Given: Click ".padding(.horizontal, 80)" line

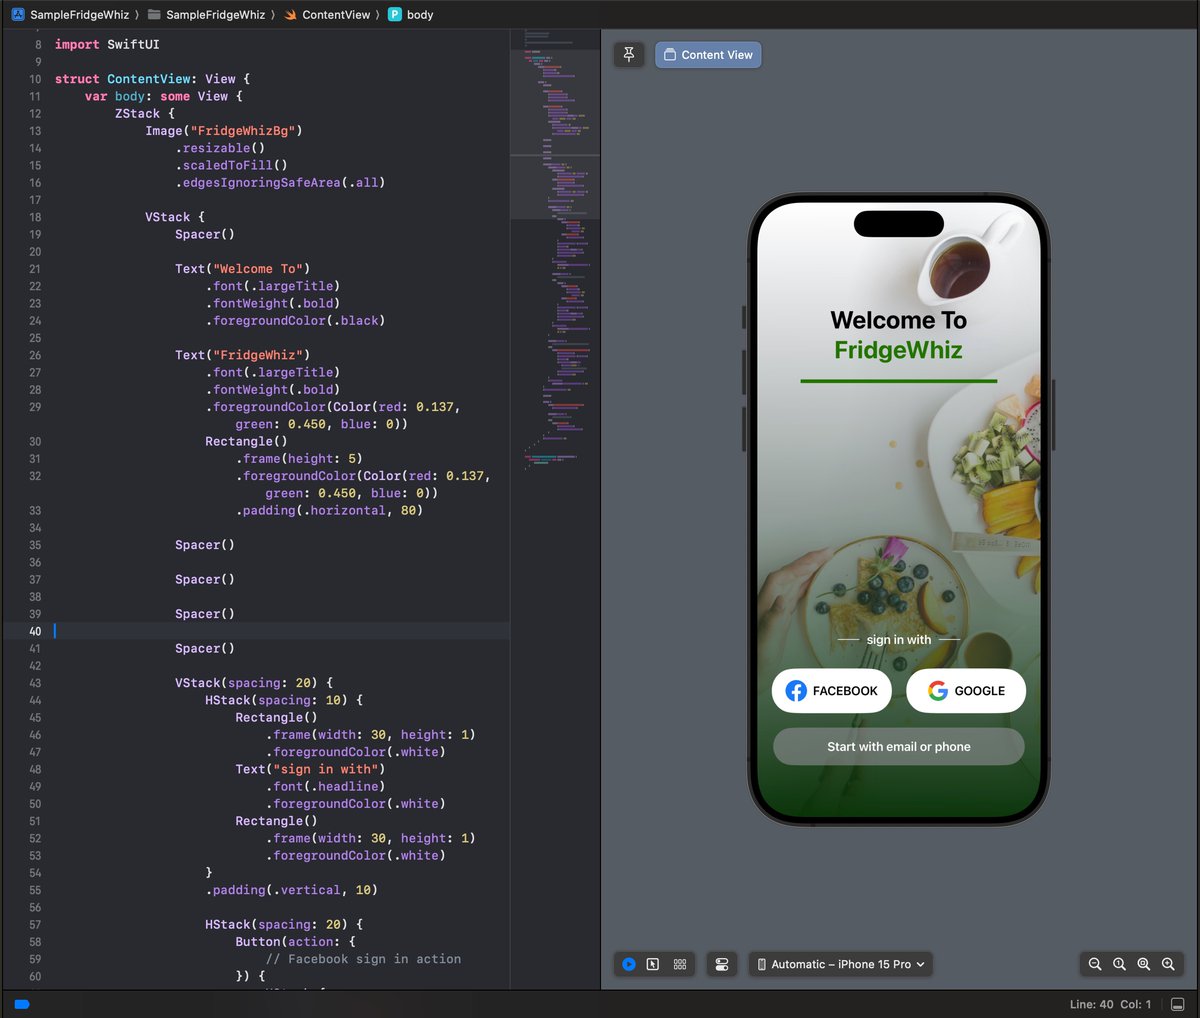Looking at the screenshot, I should 329,511.
